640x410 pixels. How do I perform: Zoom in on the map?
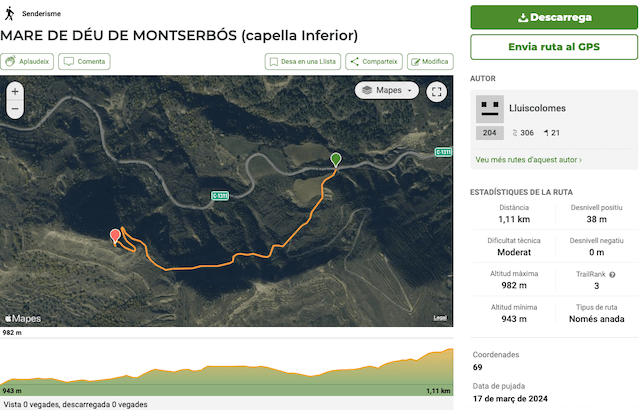[14, 92]
